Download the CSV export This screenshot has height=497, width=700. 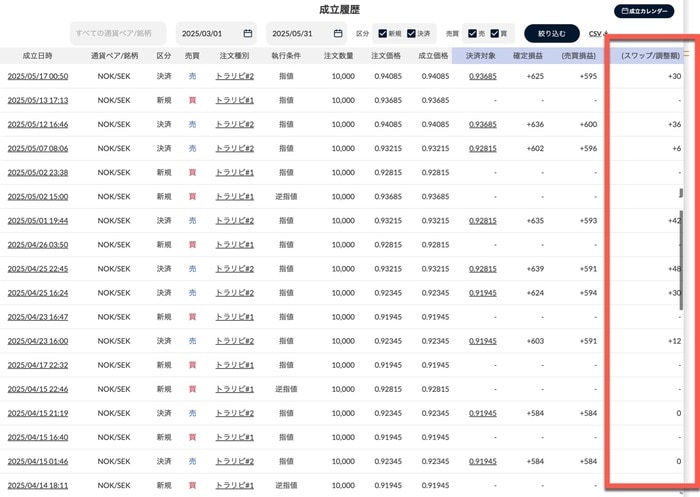point(596,34)
